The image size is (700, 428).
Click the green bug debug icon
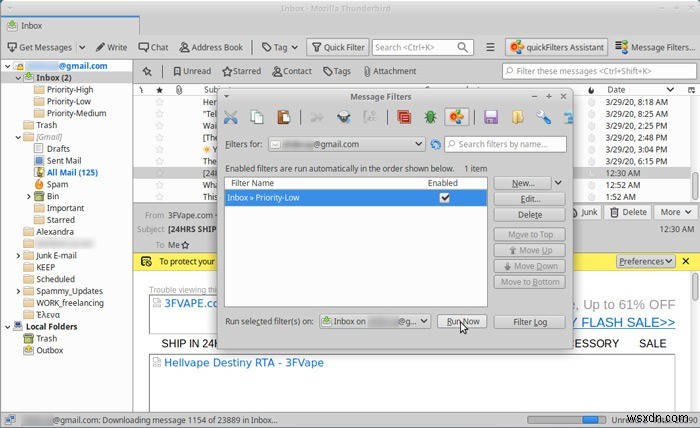(x=430, y=117)
